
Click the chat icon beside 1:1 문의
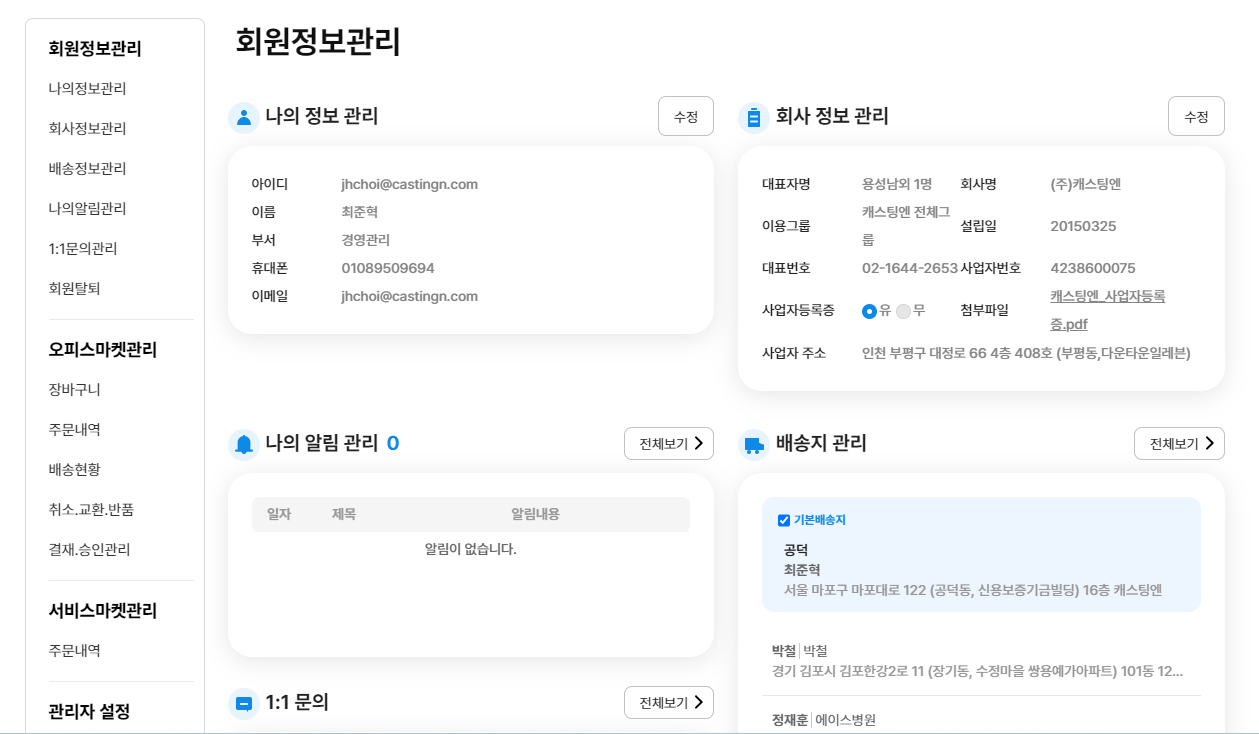(x=244, y=703)
